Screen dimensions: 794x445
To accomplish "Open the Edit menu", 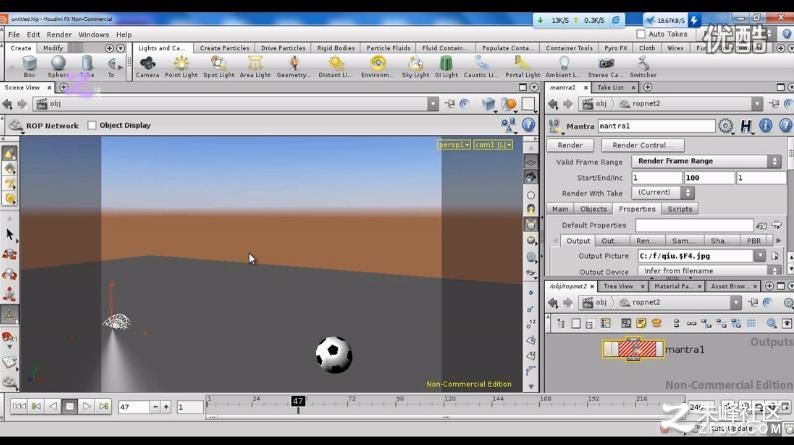I will tap(33, 34).
